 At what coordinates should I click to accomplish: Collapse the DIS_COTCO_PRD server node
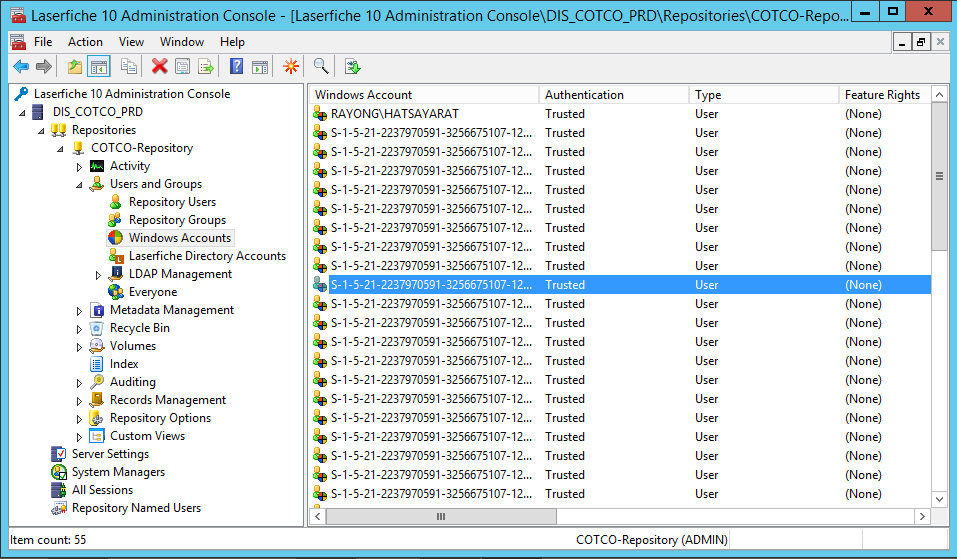(22, 113)
